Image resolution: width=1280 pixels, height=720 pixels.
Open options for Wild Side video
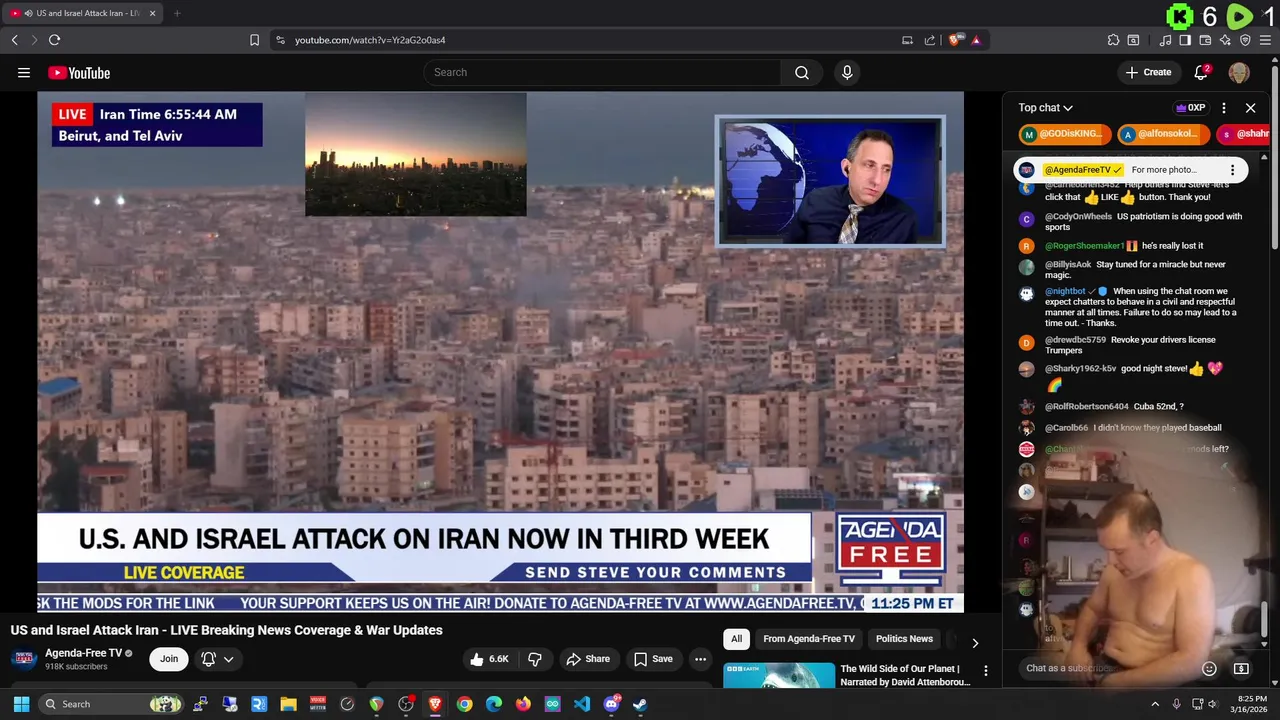pyautogui.click(x=985, y=671)
